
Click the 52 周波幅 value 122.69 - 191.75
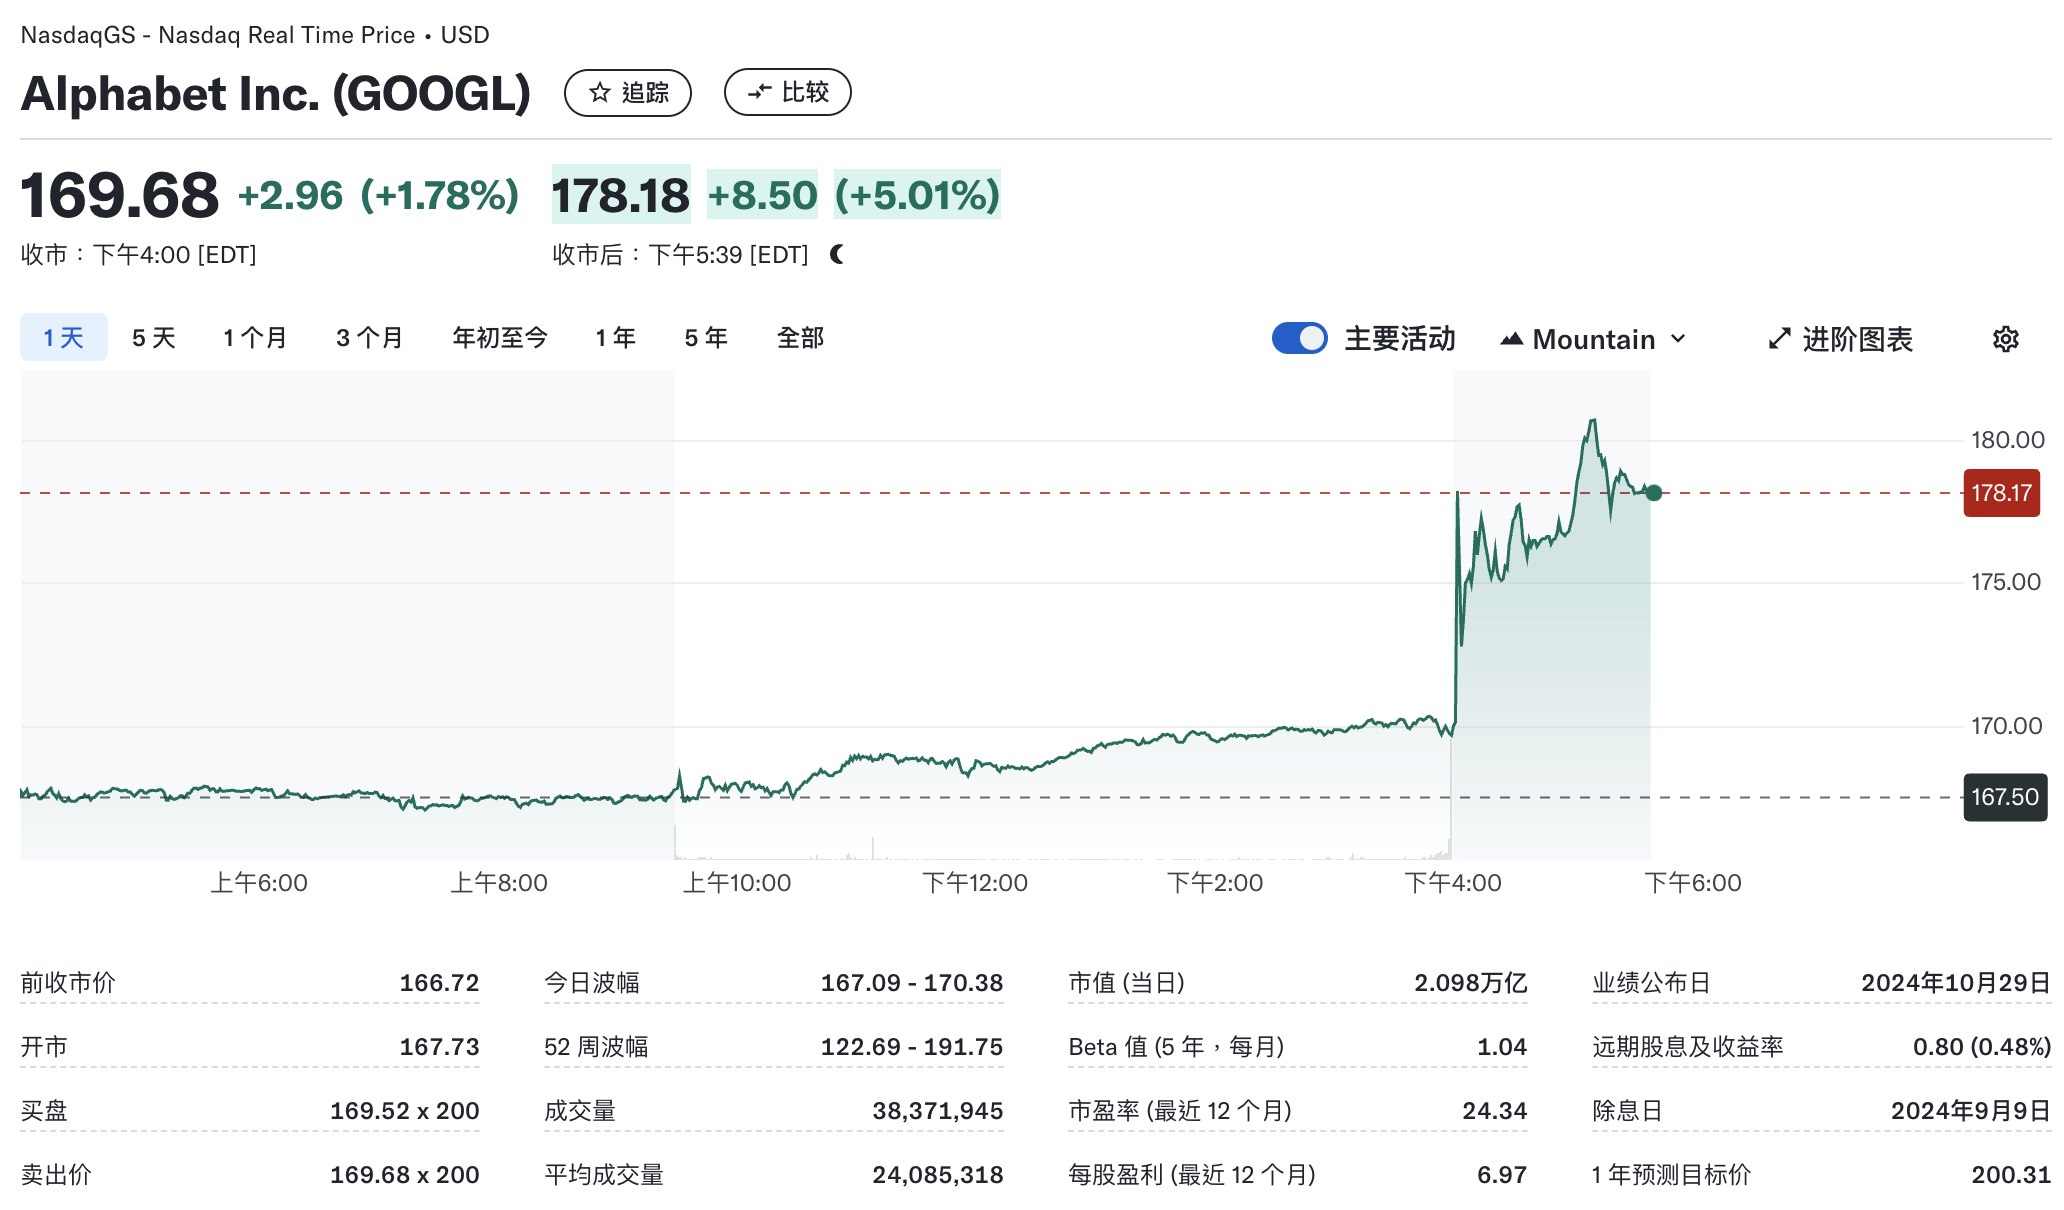point(912,1047)
